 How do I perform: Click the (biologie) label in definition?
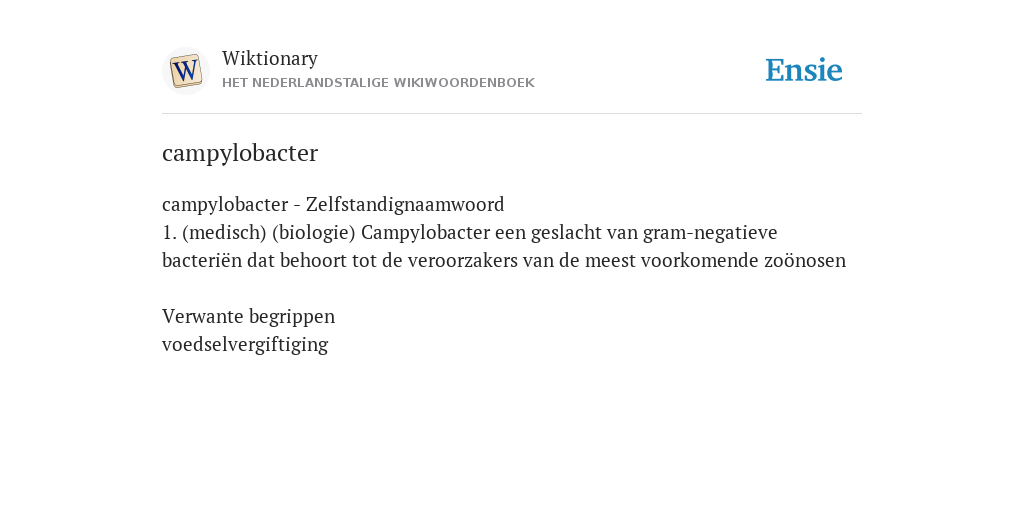[x=313, y=232]
